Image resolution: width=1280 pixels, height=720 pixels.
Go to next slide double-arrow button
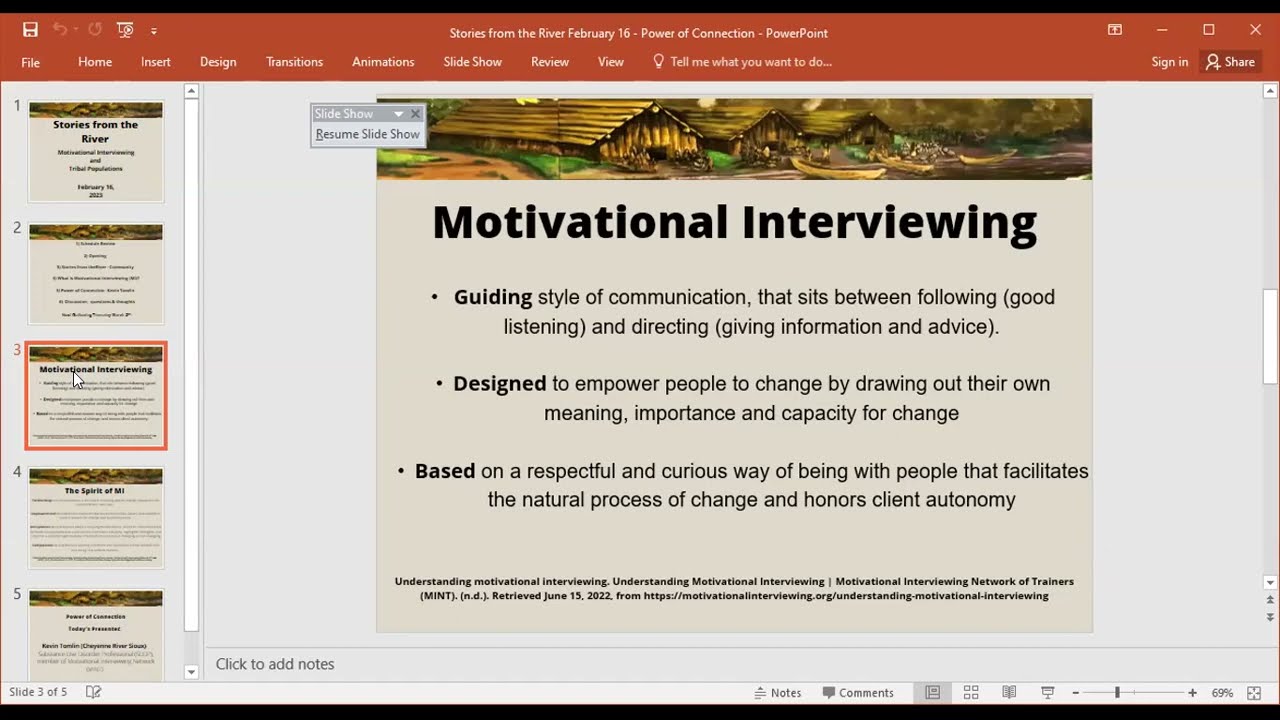point(1270,619)
